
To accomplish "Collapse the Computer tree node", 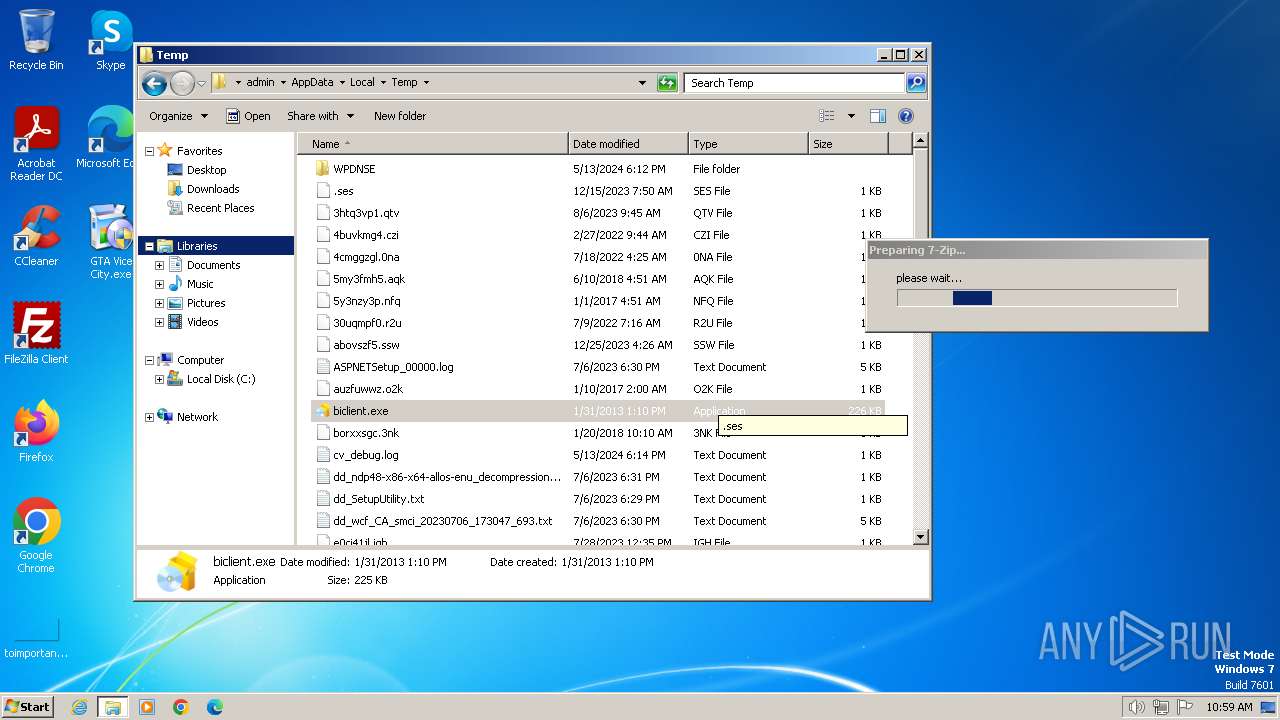I will (149, 360).
